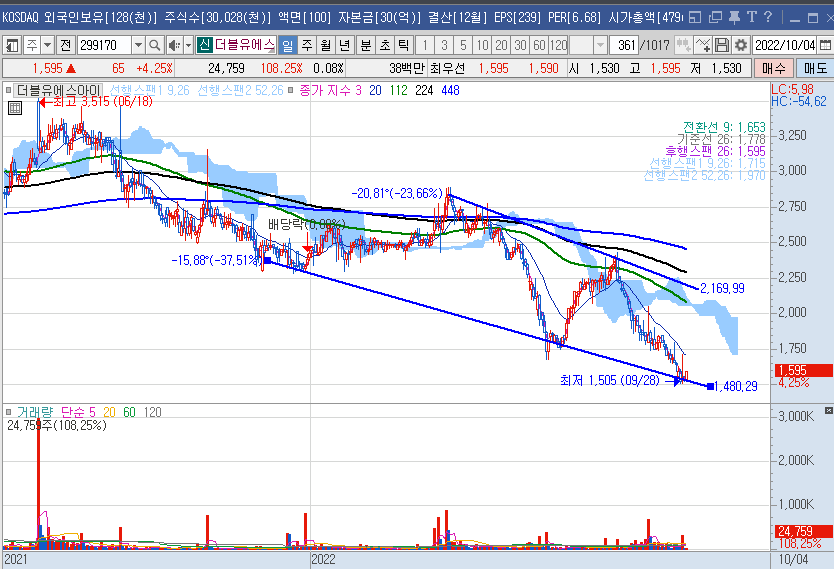The image size is (834, 569).
Task: Expand the speaker options dropdown arrow
Action: 188,45
